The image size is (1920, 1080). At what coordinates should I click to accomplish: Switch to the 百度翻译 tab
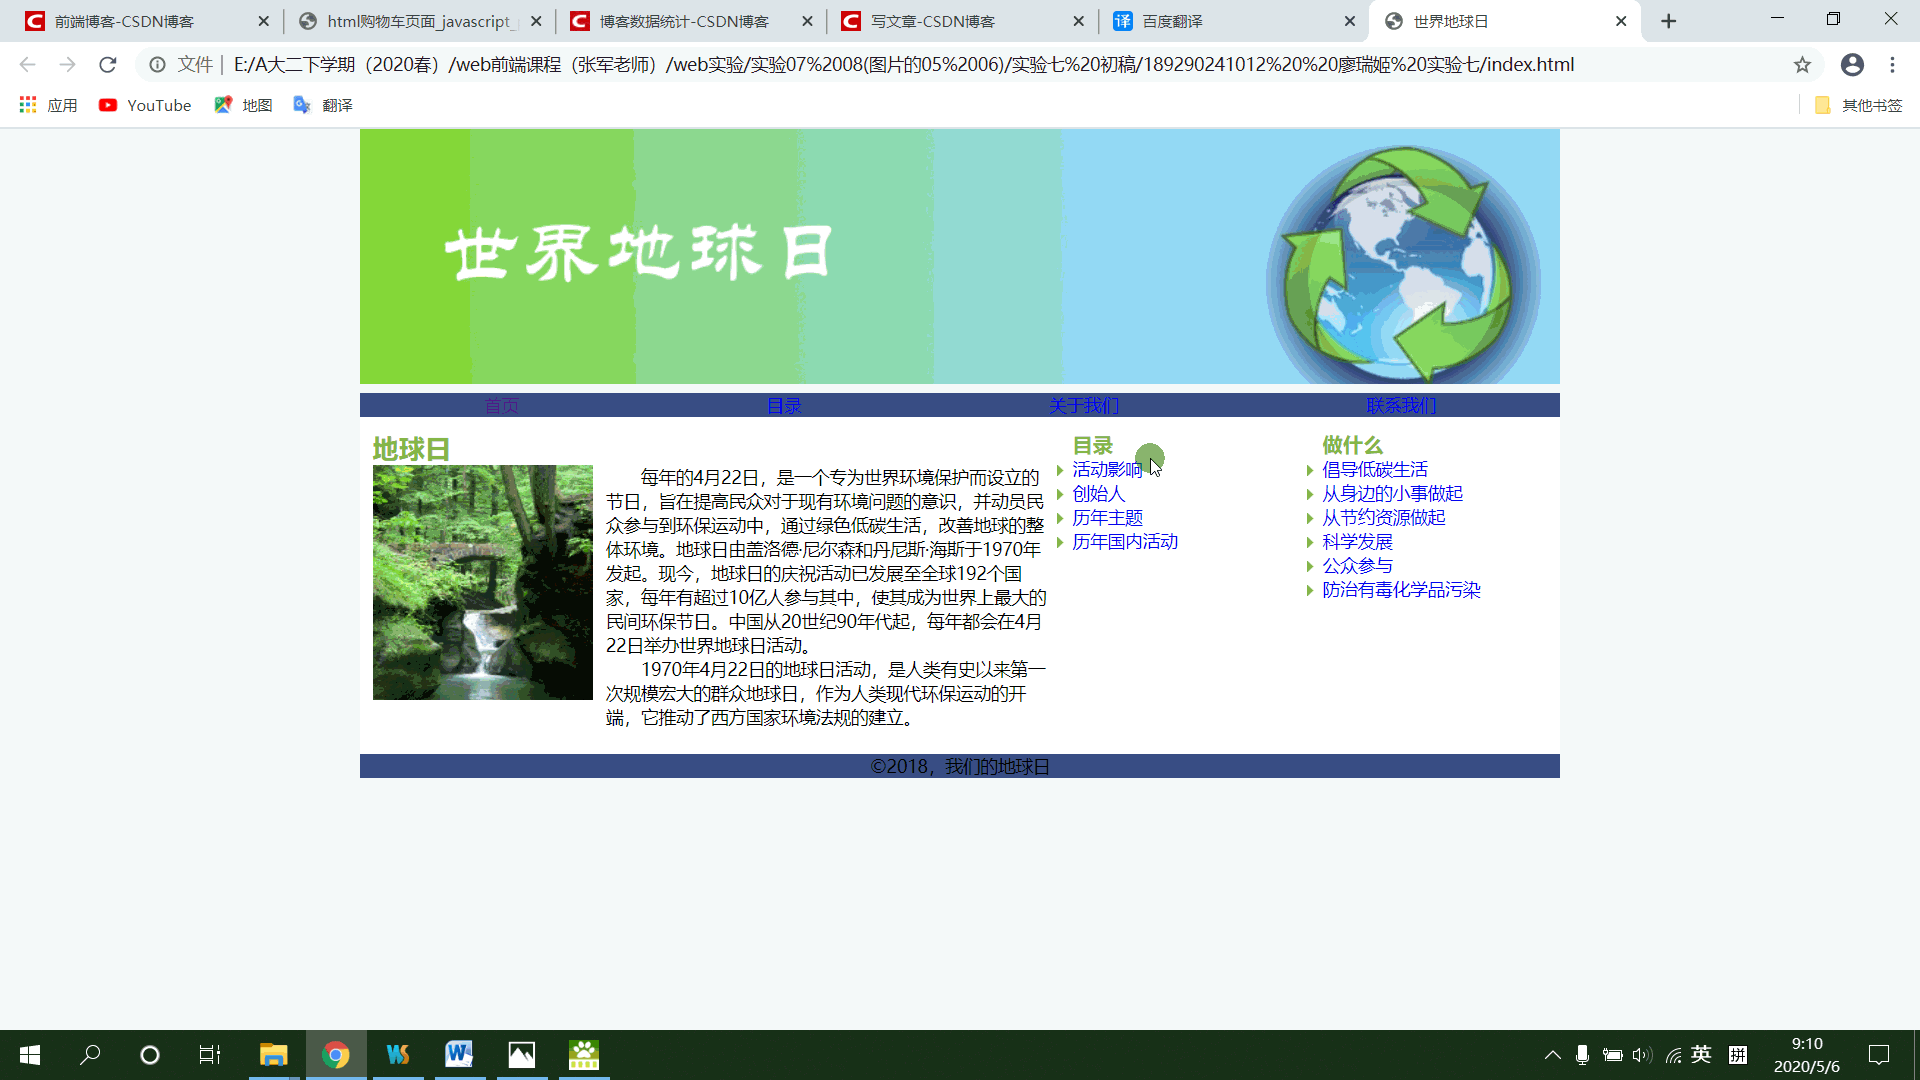click(1172, 21)
